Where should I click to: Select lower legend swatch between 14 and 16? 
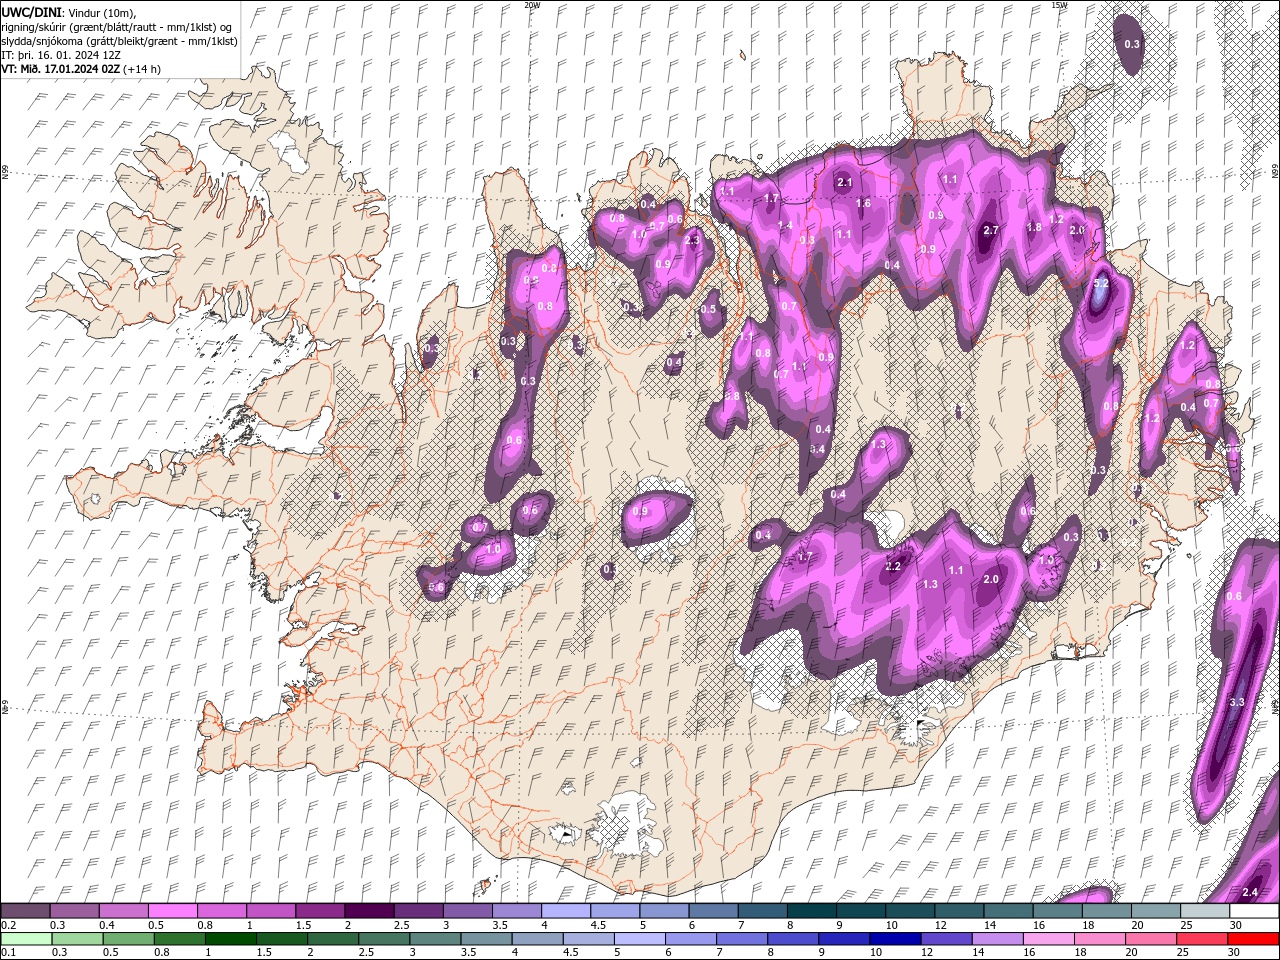(996, 938)
